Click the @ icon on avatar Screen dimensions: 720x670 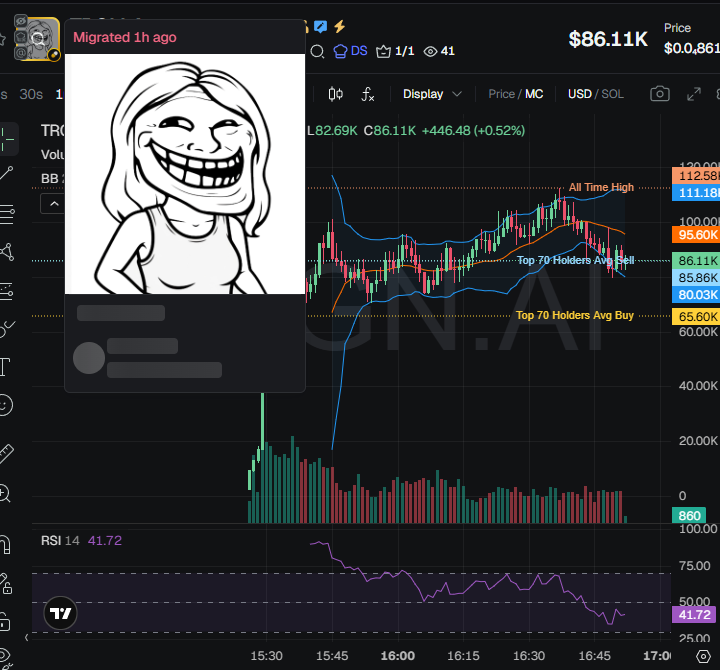click(21, 53)
